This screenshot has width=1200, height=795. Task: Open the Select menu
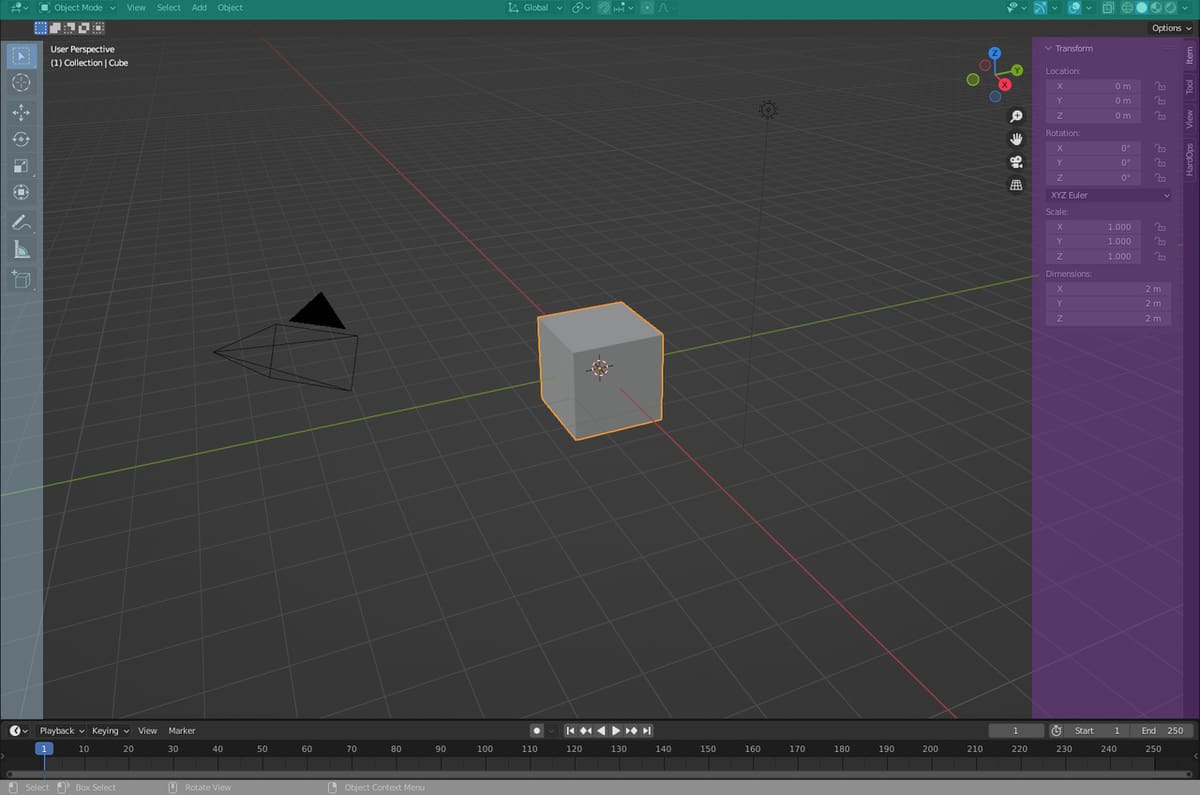169,8
